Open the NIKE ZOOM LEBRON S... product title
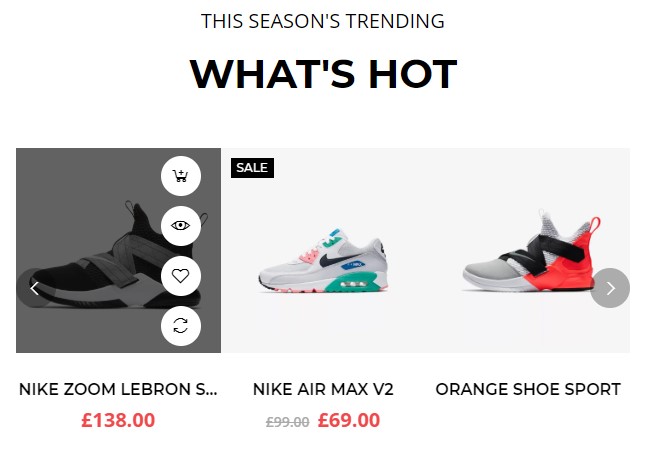The height and width of the screenshot is (467, 647). 118,389
